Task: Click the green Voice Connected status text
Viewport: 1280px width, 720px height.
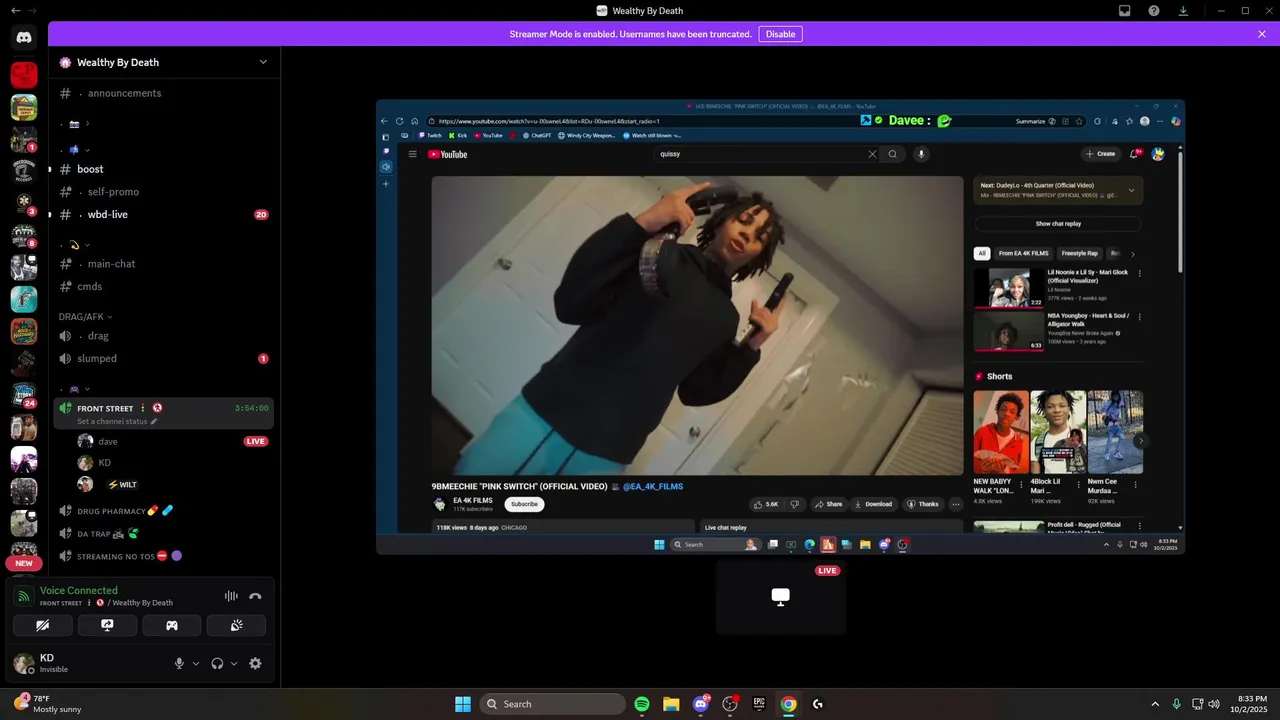Action: click(79, 590)
